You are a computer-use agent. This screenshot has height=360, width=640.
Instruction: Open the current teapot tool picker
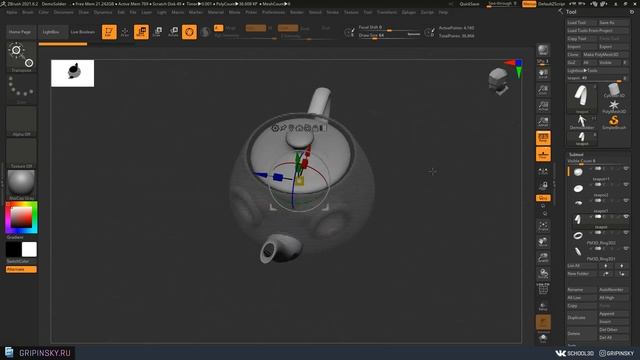click(x=582, y=98)
